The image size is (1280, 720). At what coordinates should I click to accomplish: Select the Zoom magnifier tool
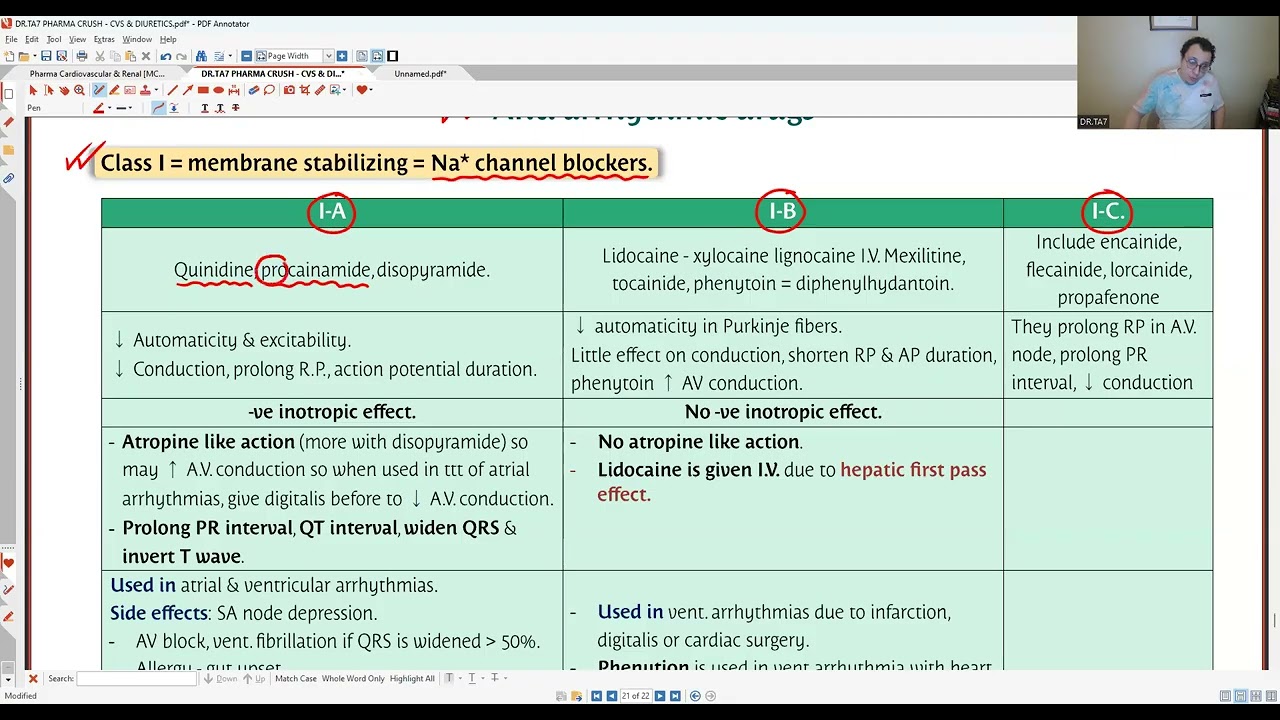click(80, 90)
